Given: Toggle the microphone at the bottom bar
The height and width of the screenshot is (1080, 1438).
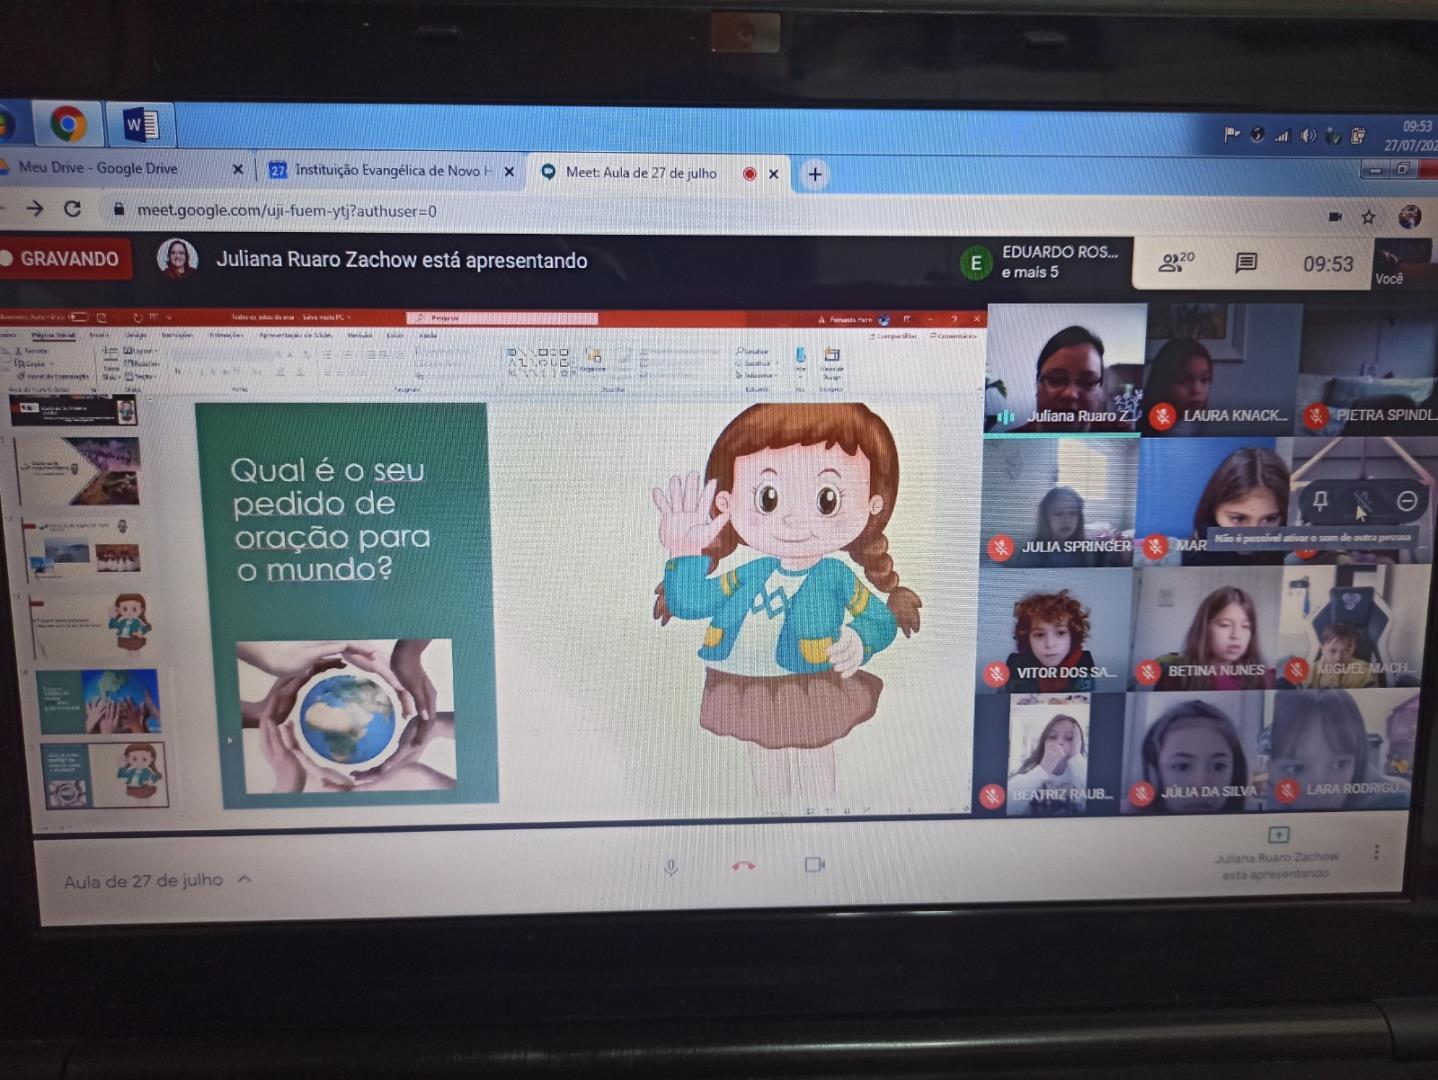Looking at the screenshot, I should [671, 867].
